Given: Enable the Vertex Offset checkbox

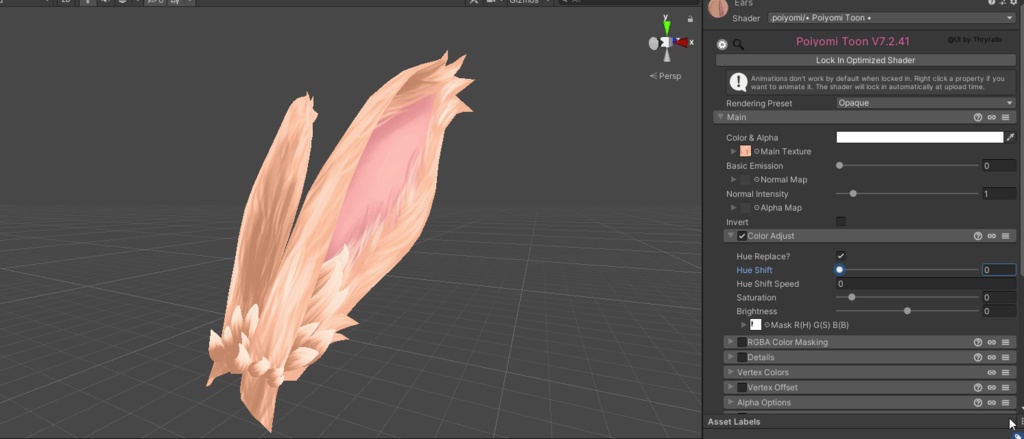Looking at the screenshot, I should pyautogui.click(x=742, y=387).
